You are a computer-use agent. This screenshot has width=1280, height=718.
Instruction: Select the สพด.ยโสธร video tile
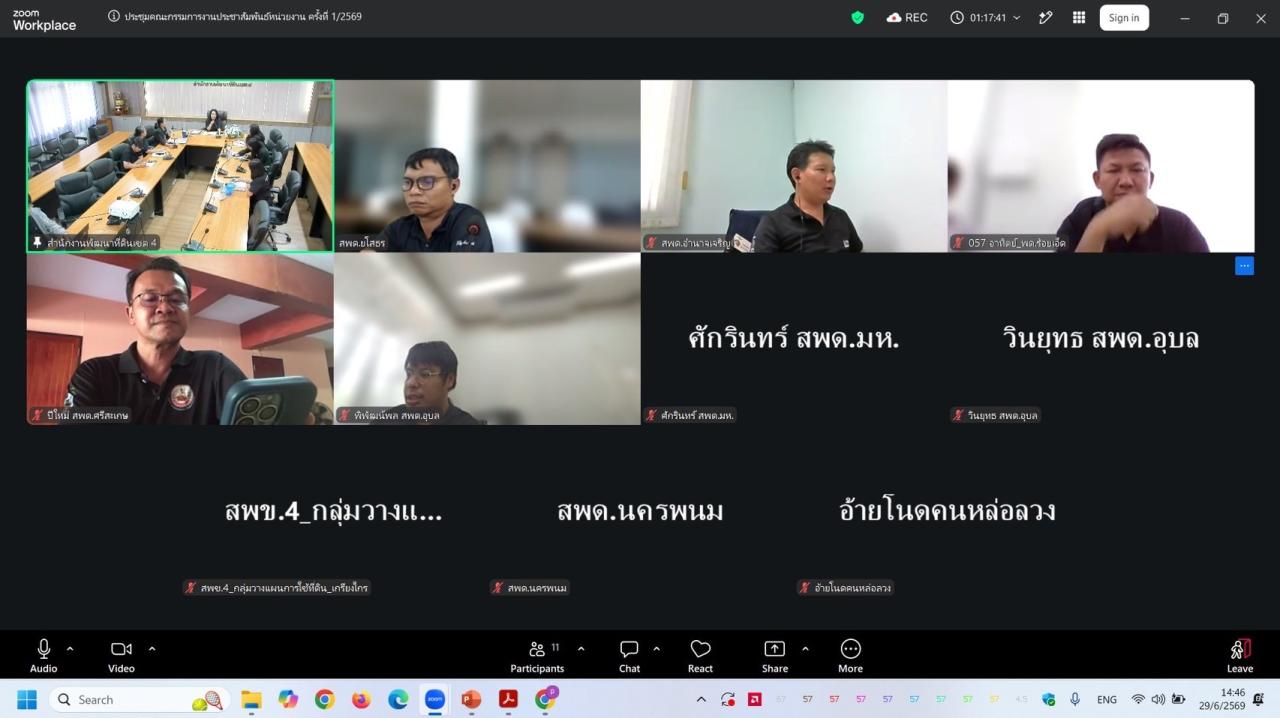coord(487,166)
